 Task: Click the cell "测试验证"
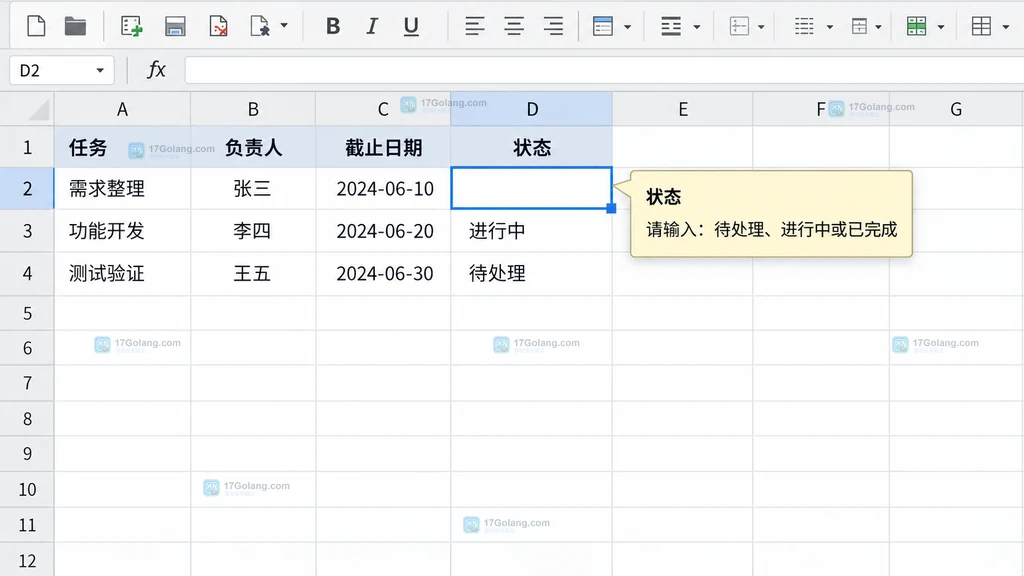click(122, 273)
